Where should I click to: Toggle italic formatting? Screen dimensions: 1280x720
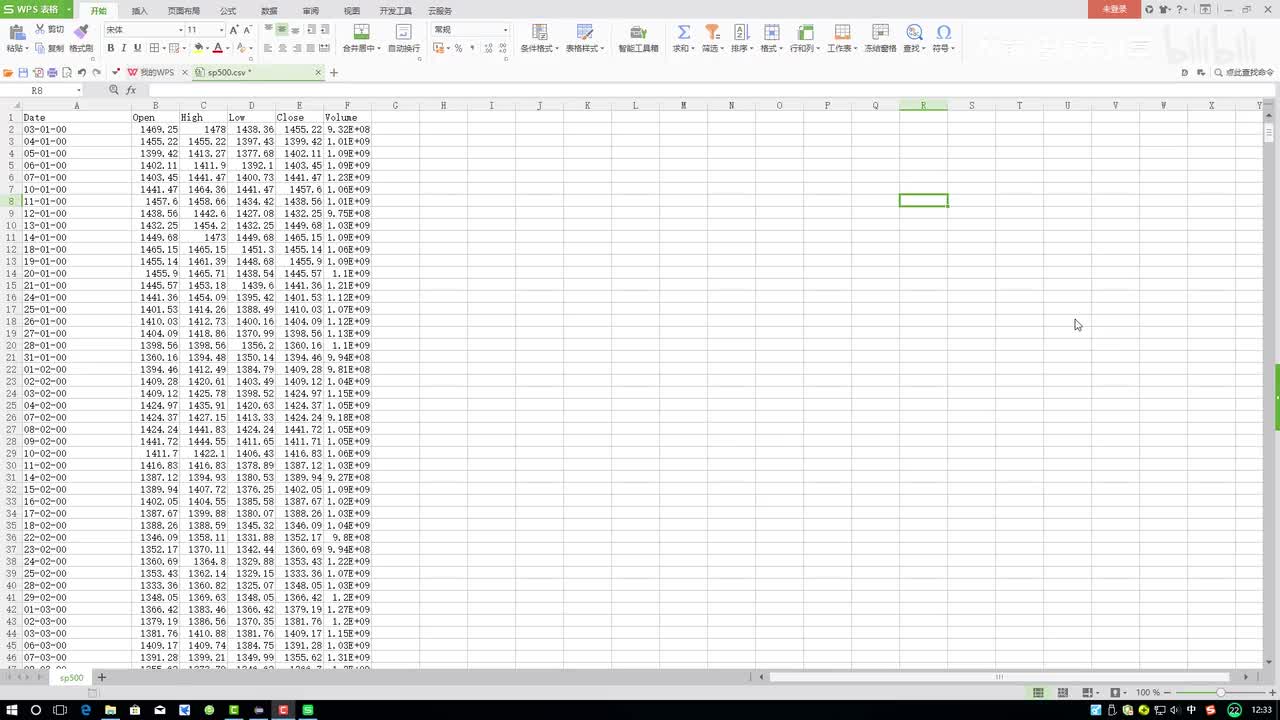124,48
